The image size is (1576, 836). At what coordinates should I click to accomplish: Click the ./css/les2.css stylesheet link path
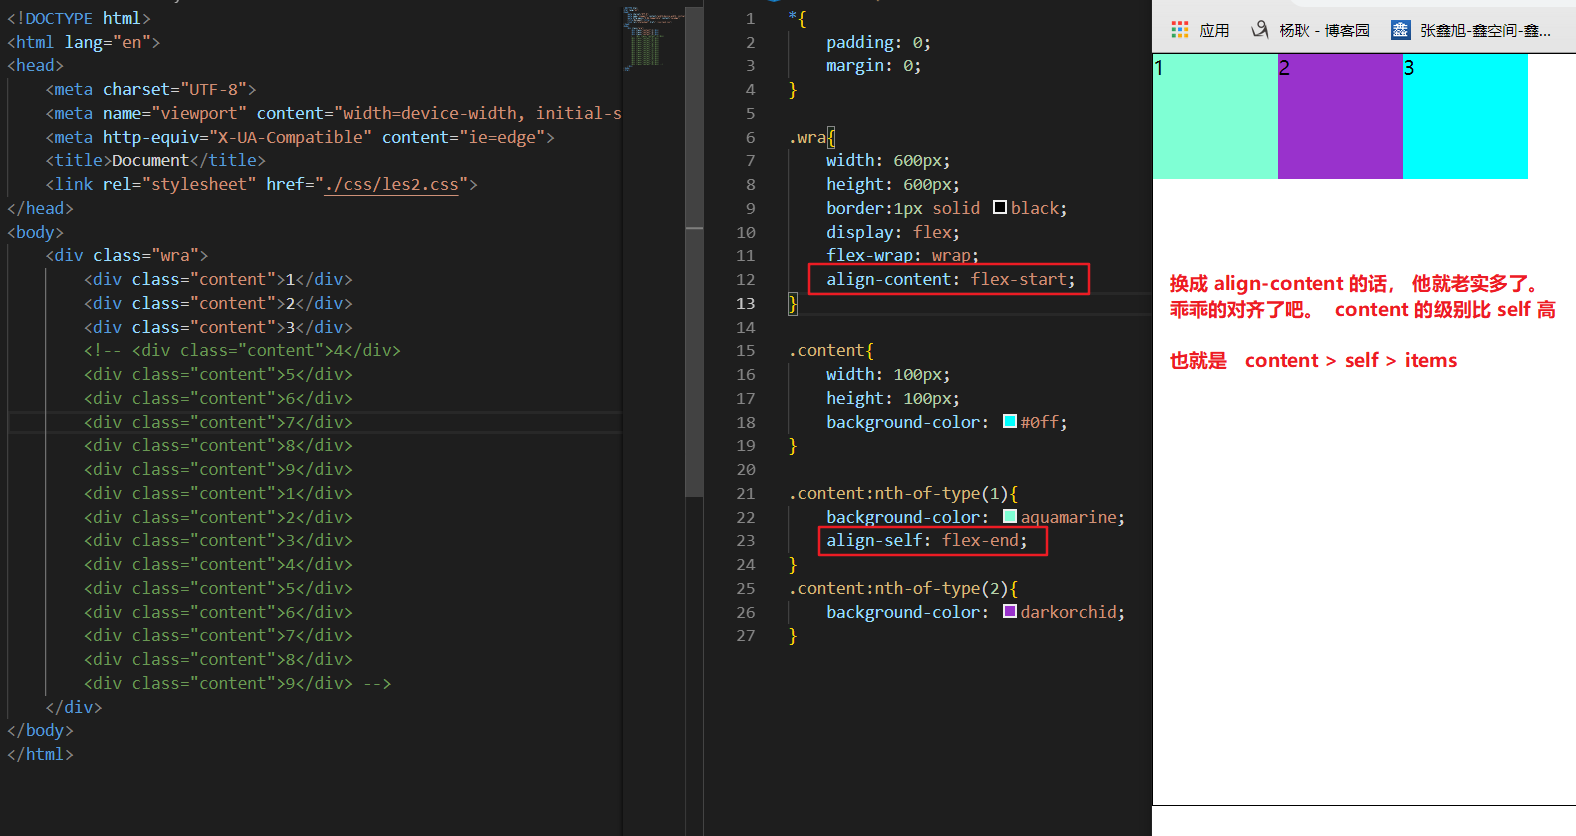pyautogui.click(x=393, y=185)
